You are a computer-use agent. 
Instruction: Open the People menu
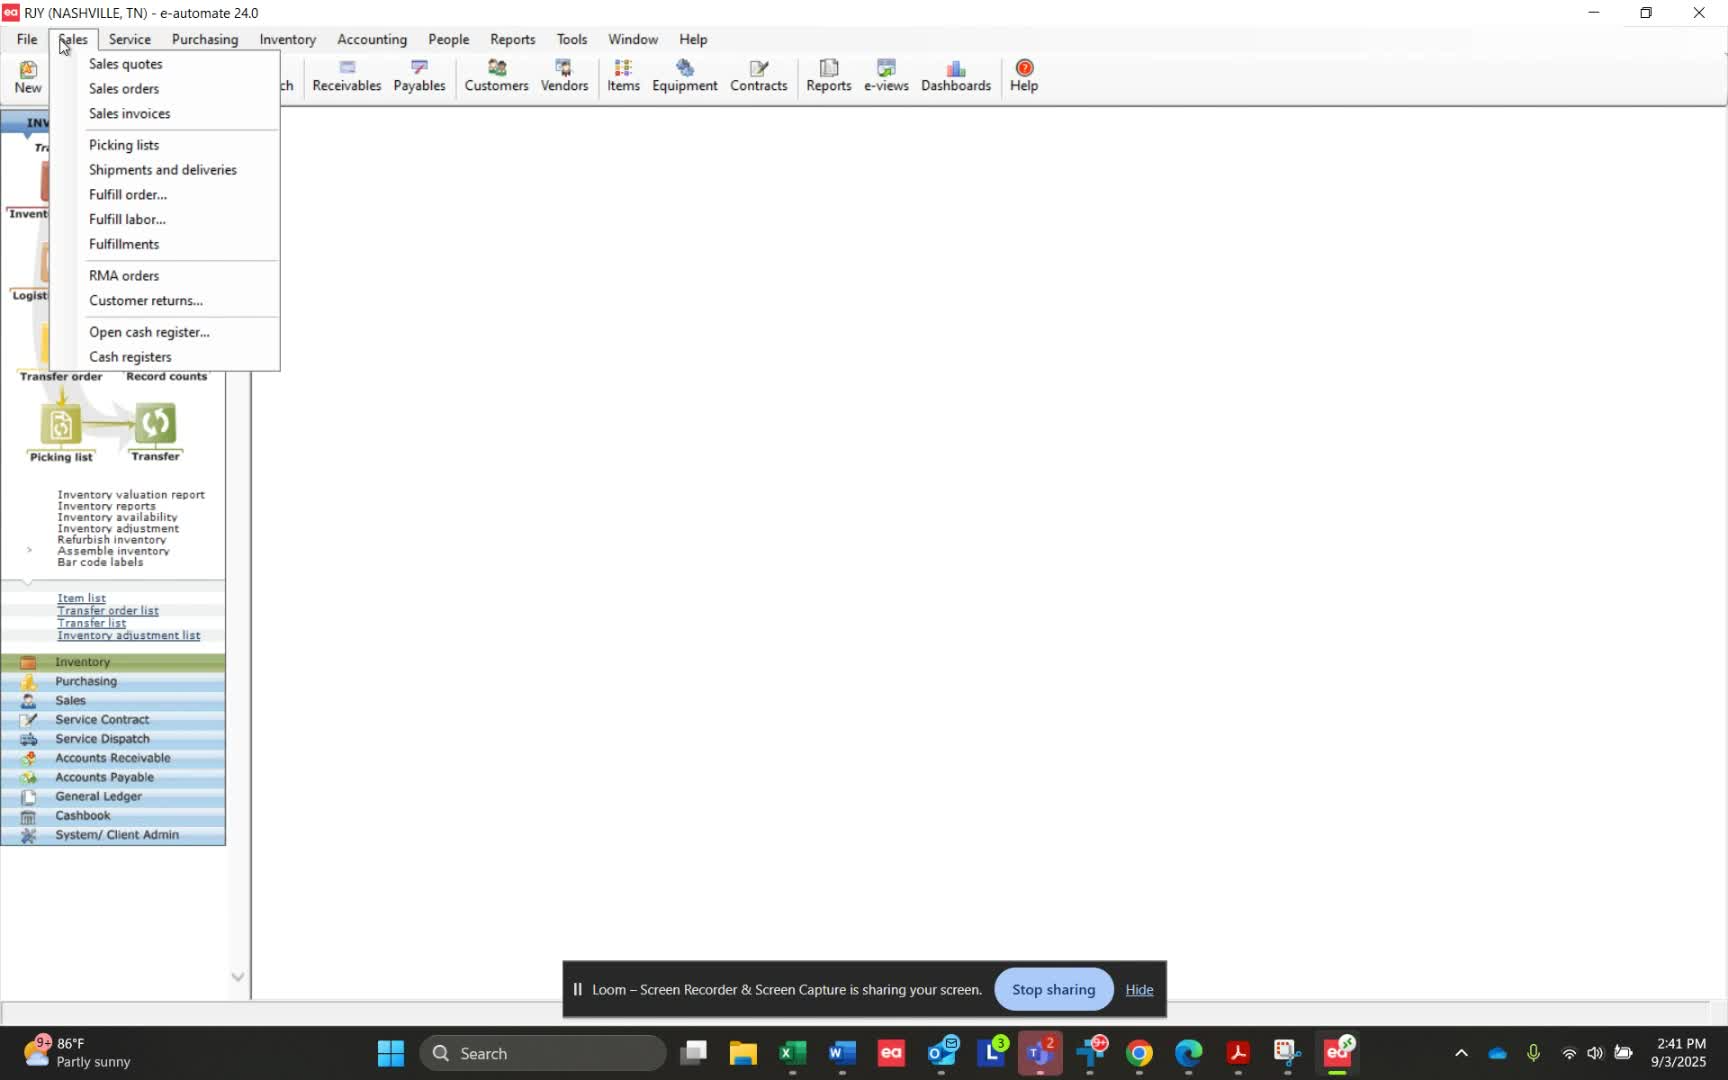click(x=449, y=39)
